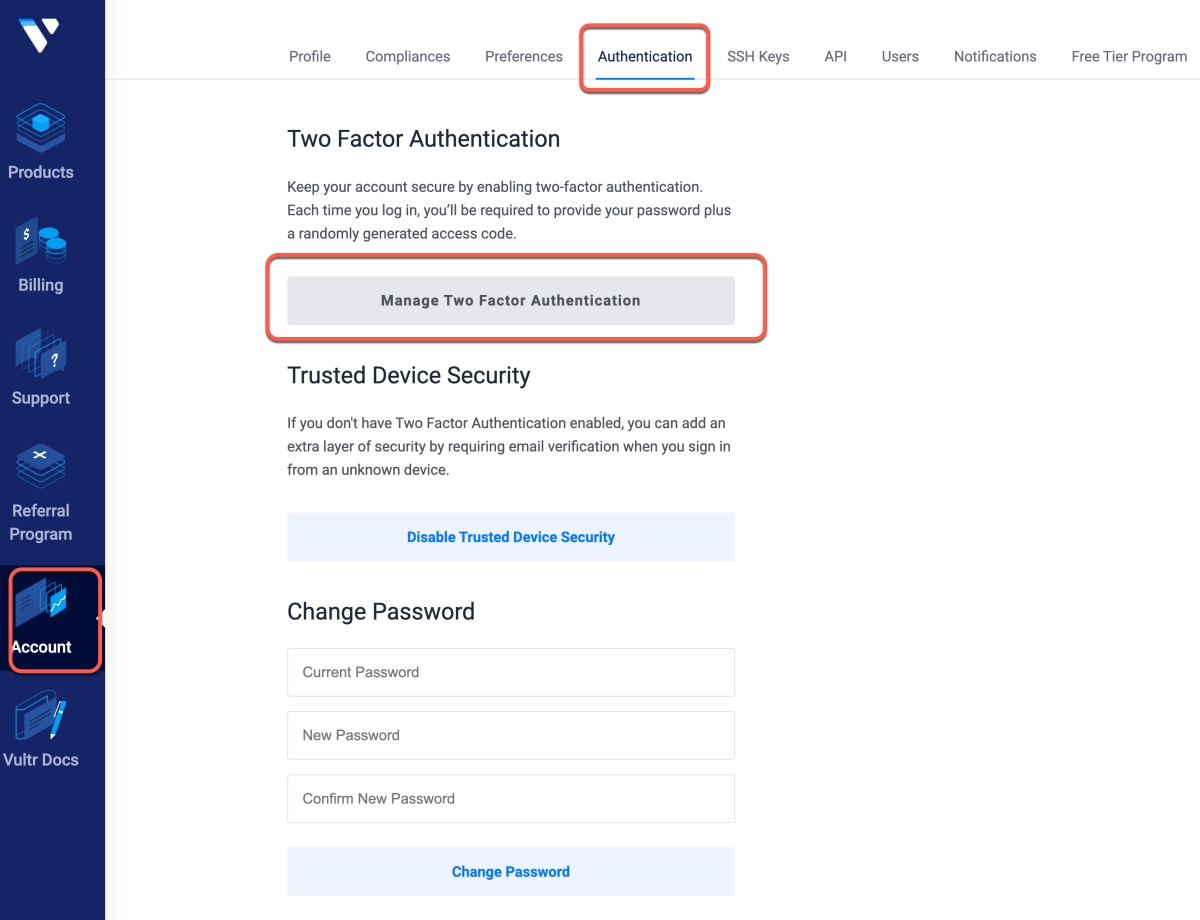This screenshot has width=1200, height=920.
Task: Open the Vultr Docs sidebar icon
Action: 41,720
